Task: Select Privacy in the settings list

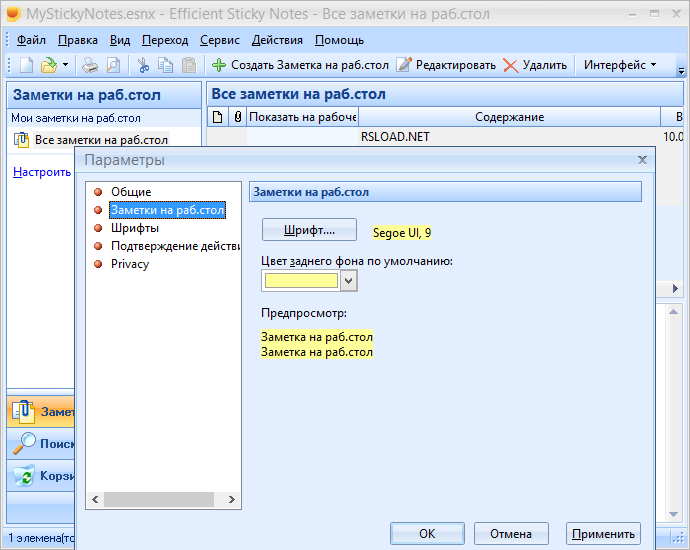Action: (x=130, y=264)
